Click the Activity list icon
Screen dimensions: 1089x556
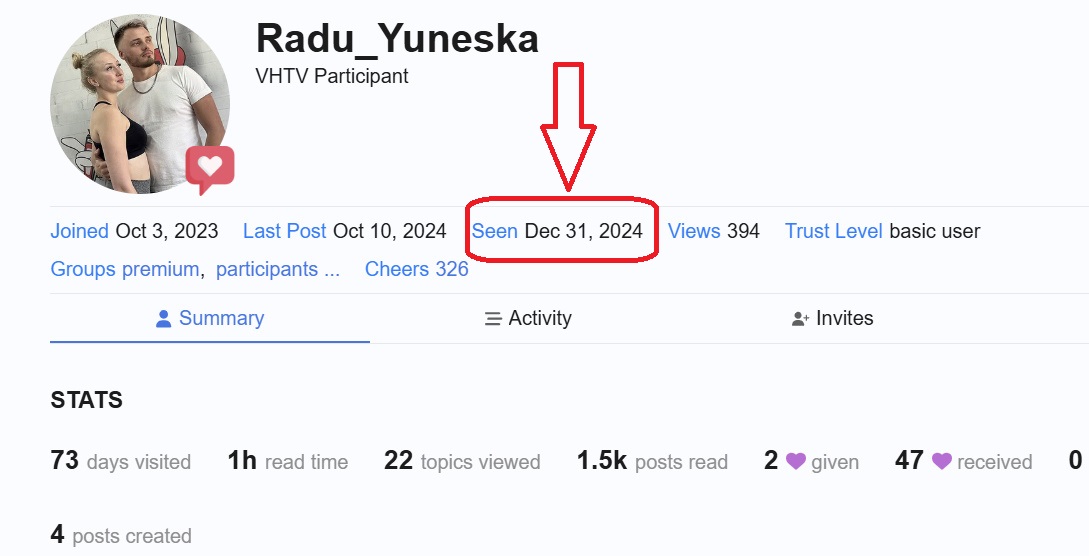pos(492,319)
